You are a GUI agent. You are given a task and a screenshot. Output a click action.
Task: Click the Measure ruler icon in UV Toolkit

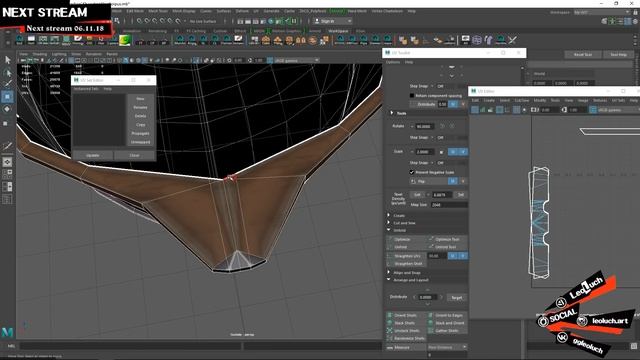(x=390, y=348)
